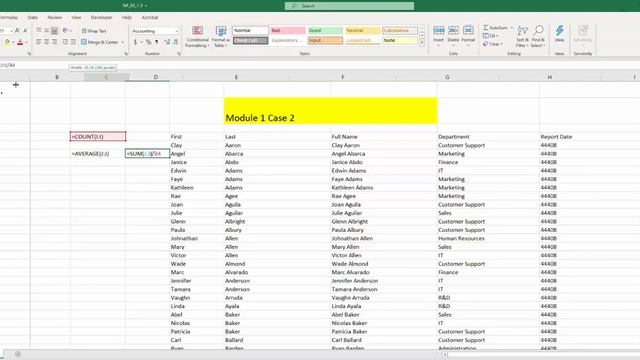Open the Data tab
640x360 pixels.
(33, 18)
